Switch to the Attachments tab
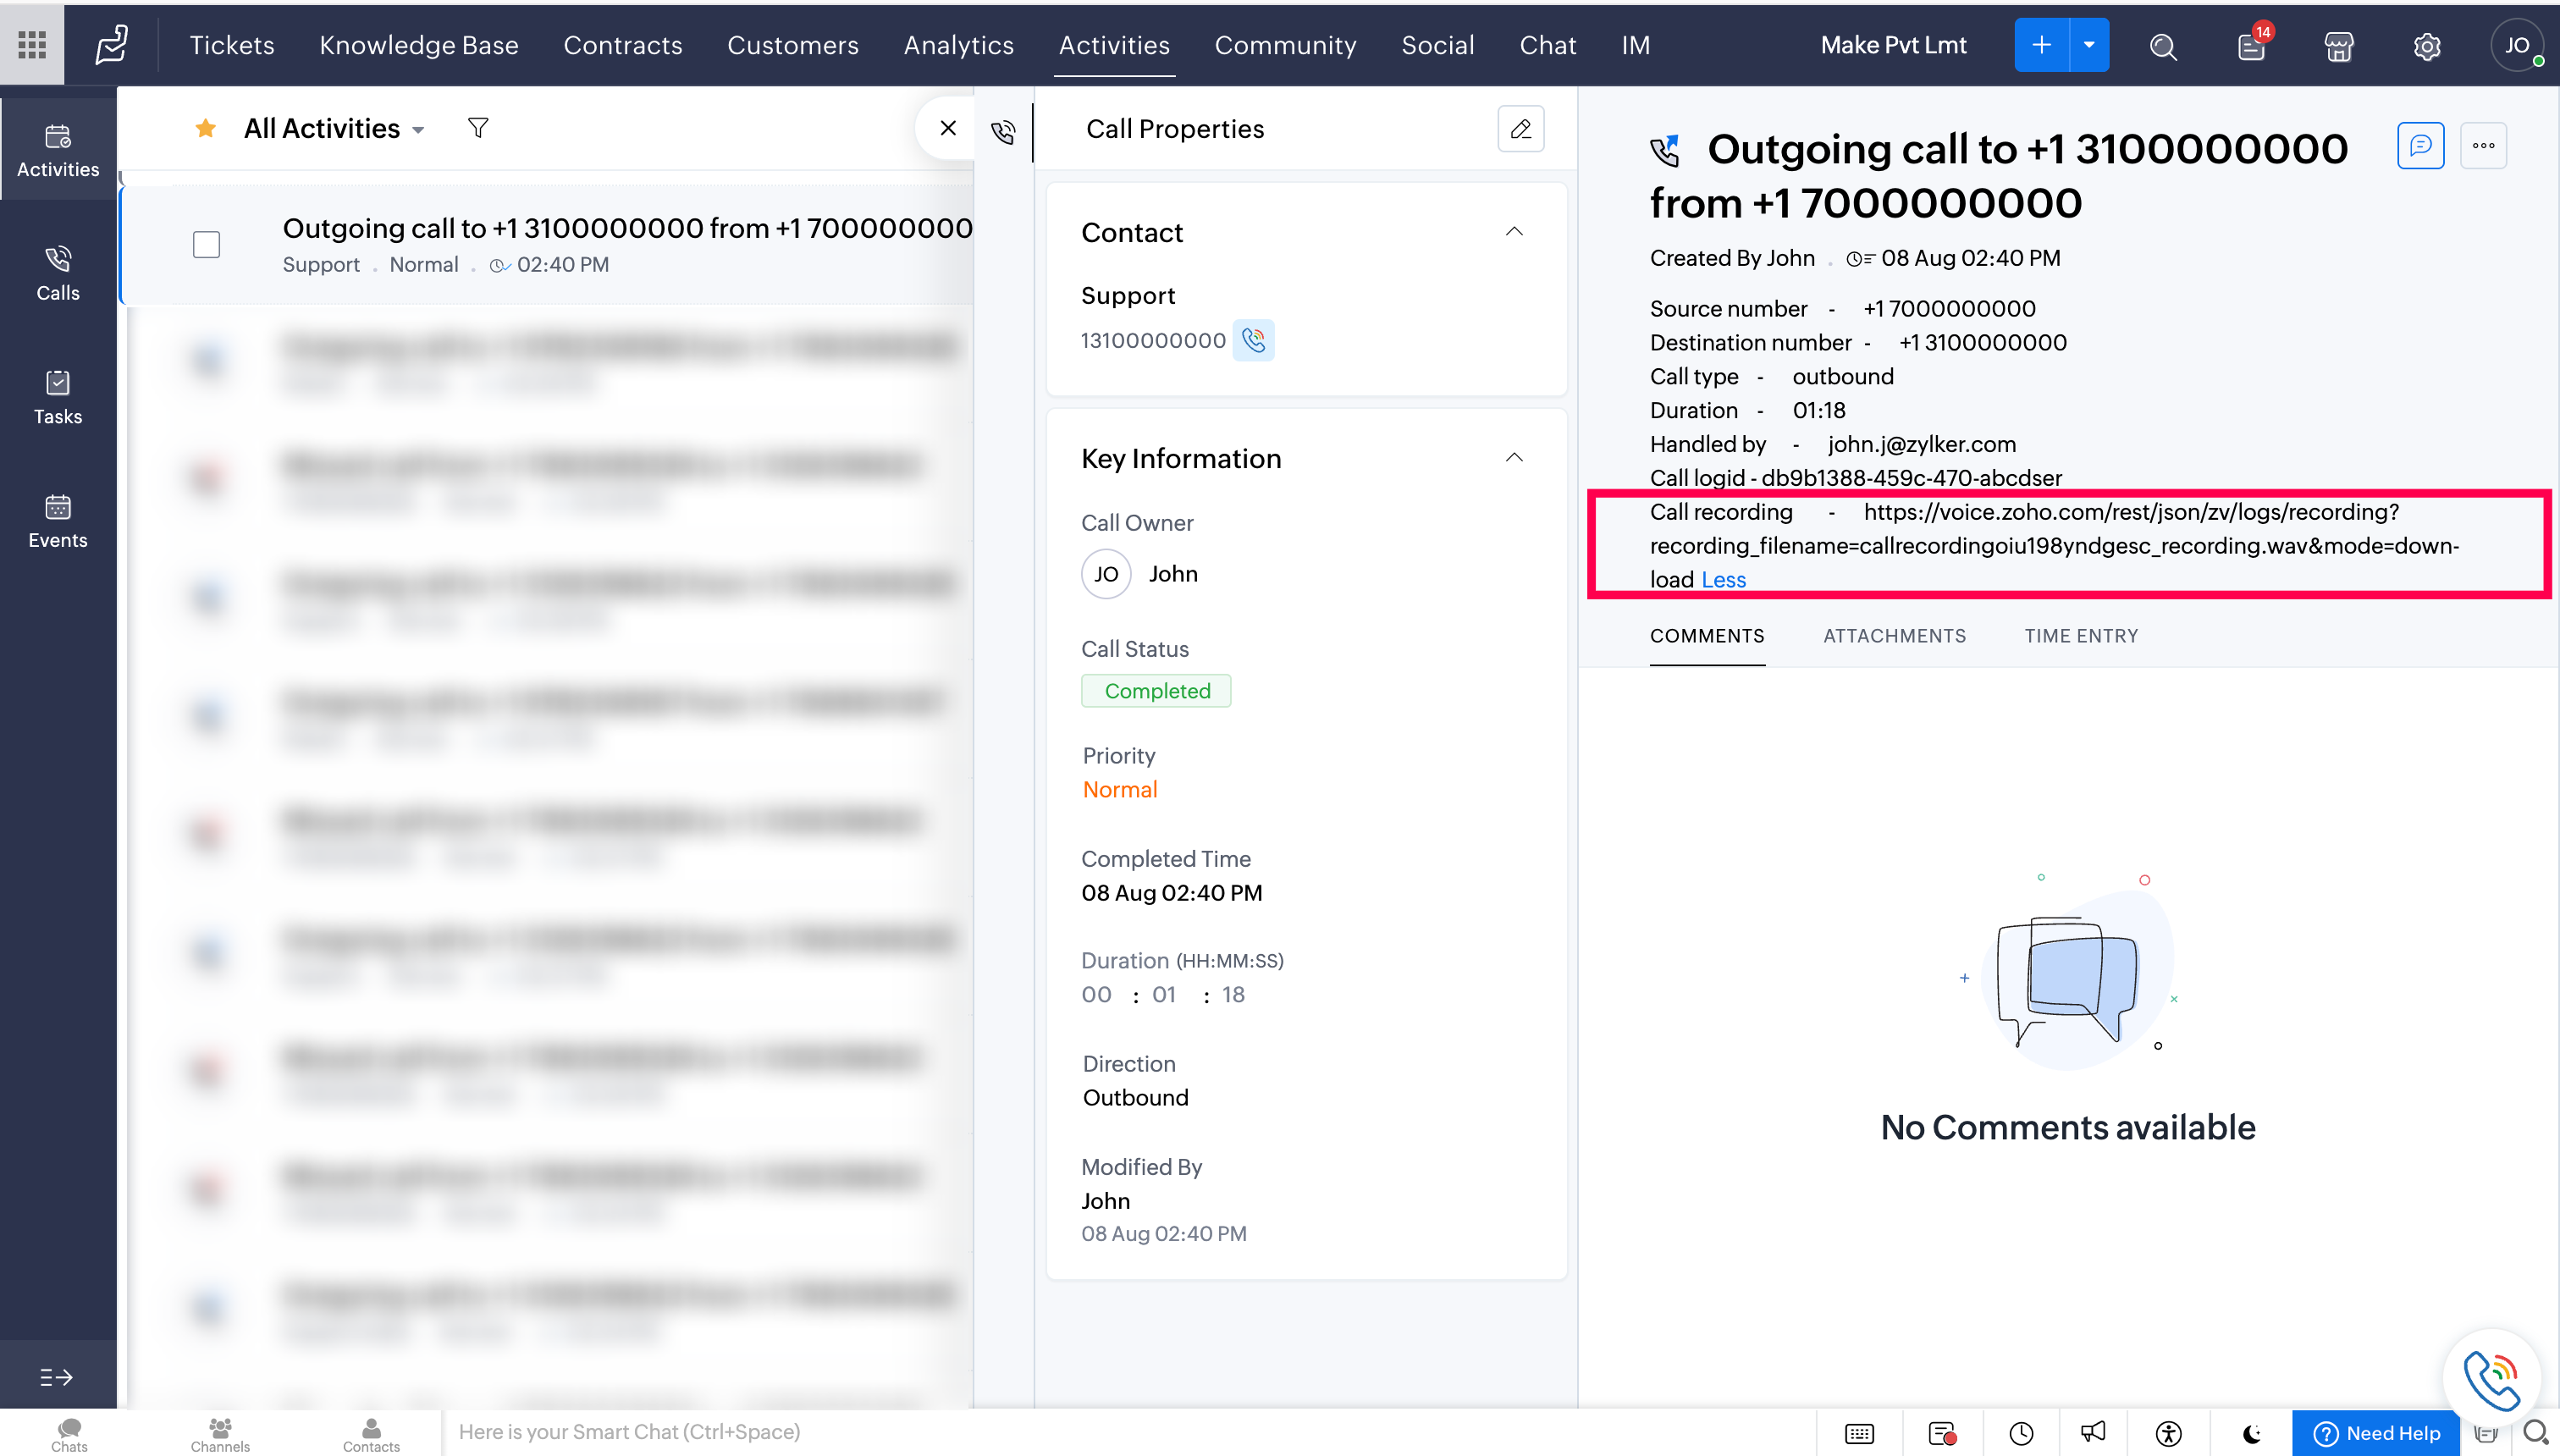Viewport: 2560px width, 1456px height. click(x=1894, y=636)
